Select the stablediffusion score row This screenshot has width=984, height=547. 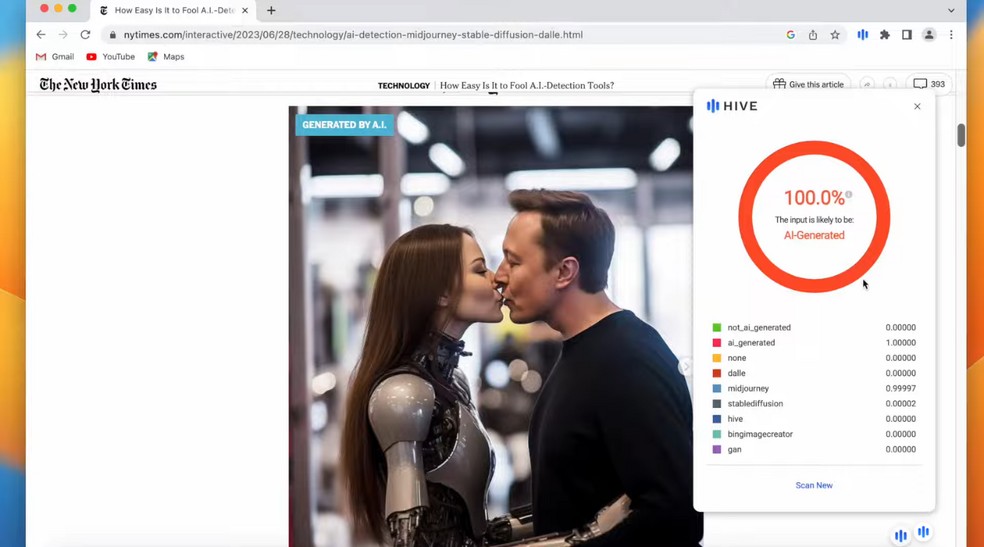814,403
